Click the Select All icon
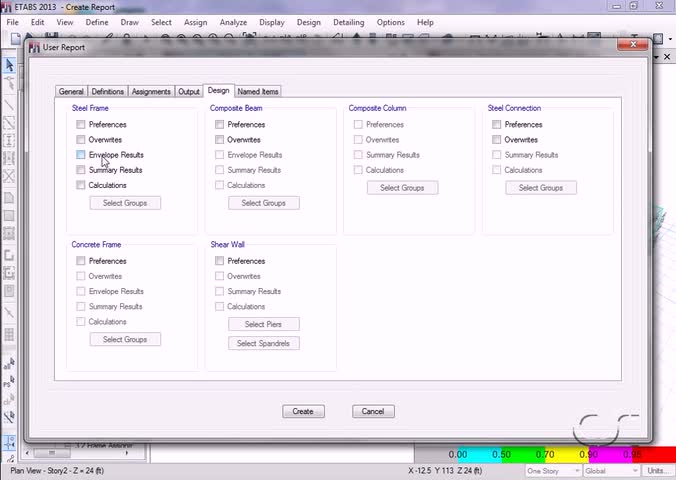The image size is (676, 480). click(x=9, y=364)
